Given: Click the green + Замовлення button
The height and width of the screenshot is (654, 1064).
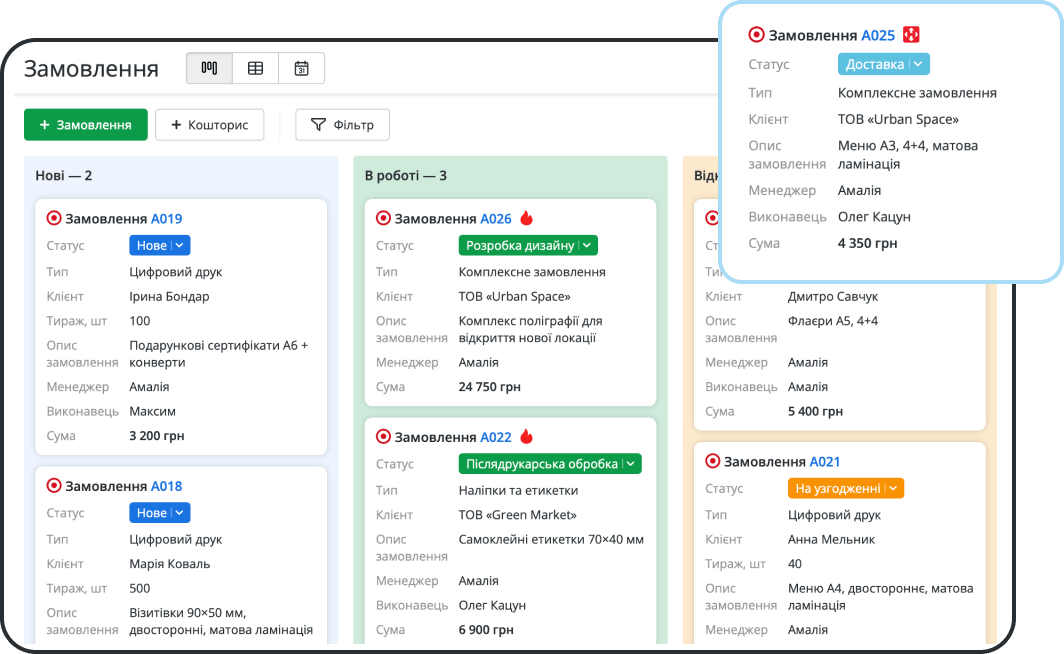Looking at the screenshot, I should click(x=86, y=125).
